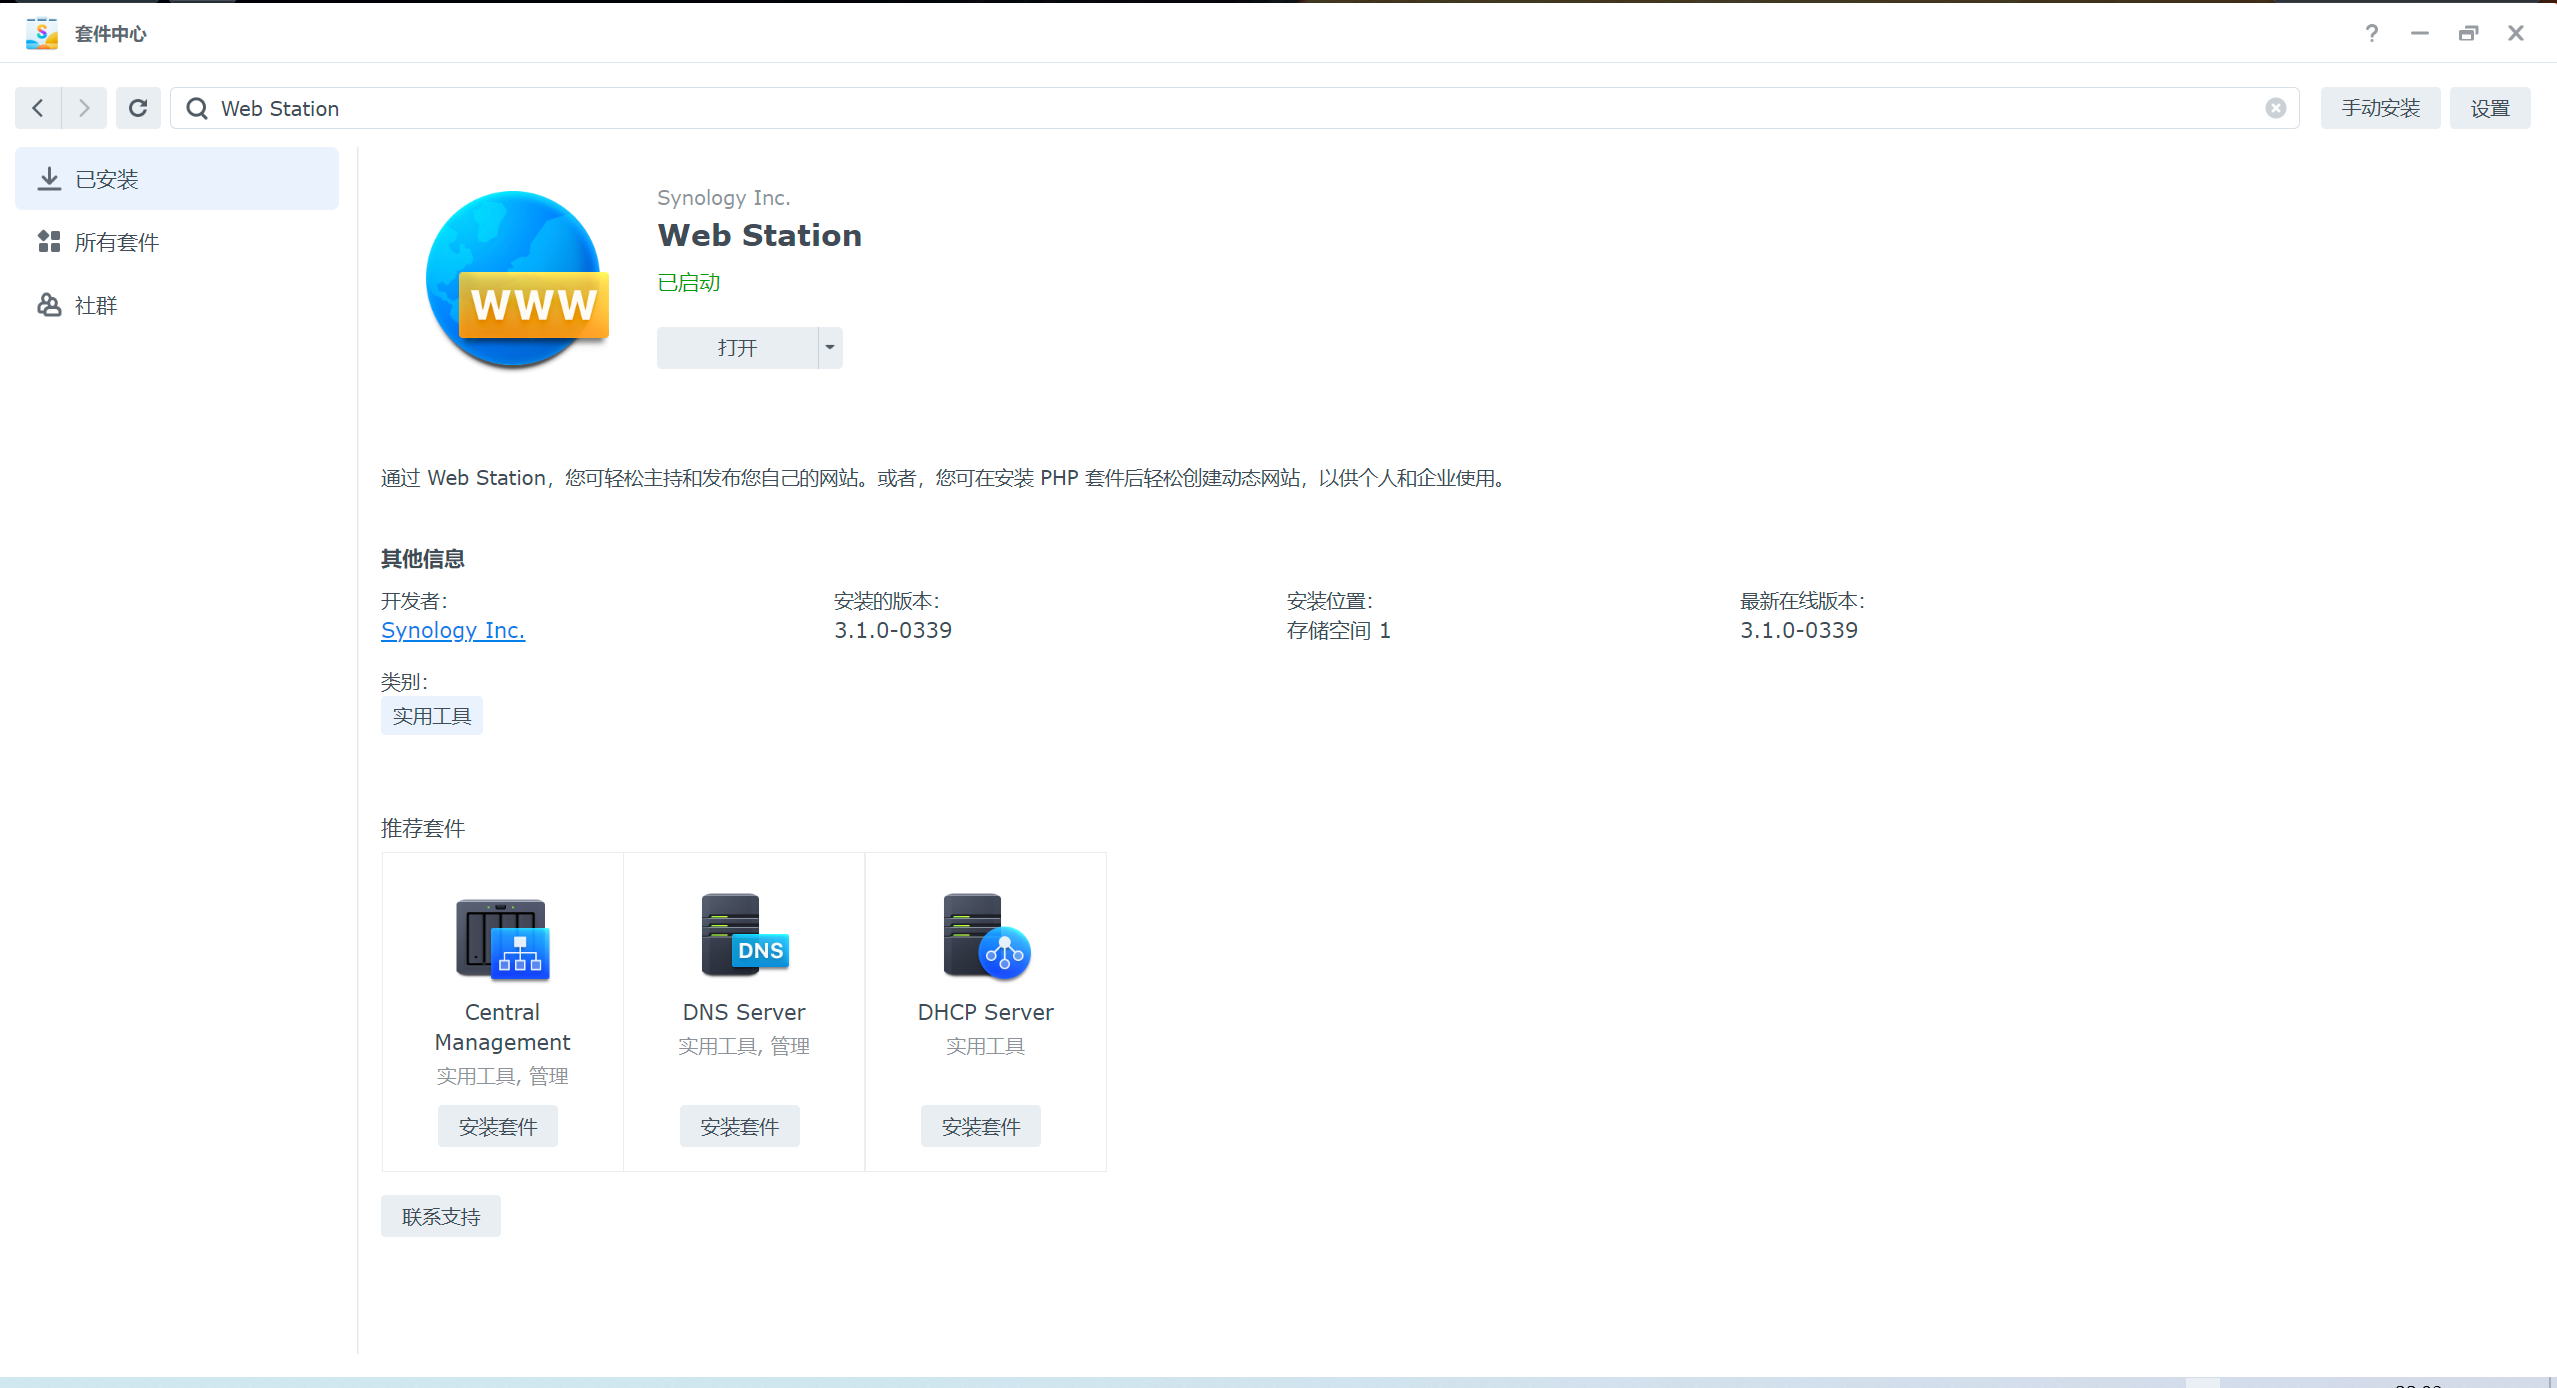This screenshot has height=1388, width=2557.
Task: Click the 推荐套件 section heading
Action: click(423, 828)
